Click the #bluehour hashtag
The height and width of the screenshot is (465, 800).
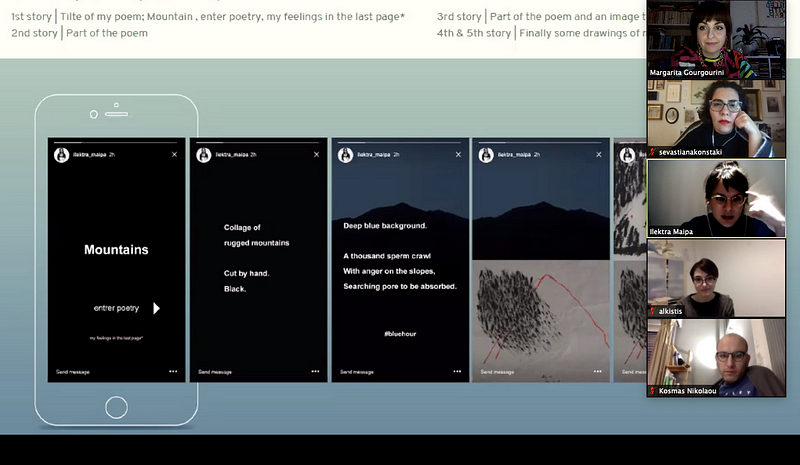tap(399, 332)
